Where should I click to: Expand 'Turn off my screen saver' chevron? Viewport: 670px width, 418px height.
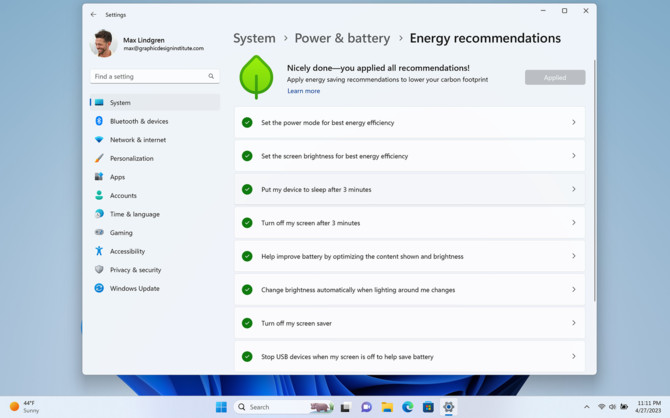(x=574, y=323)
